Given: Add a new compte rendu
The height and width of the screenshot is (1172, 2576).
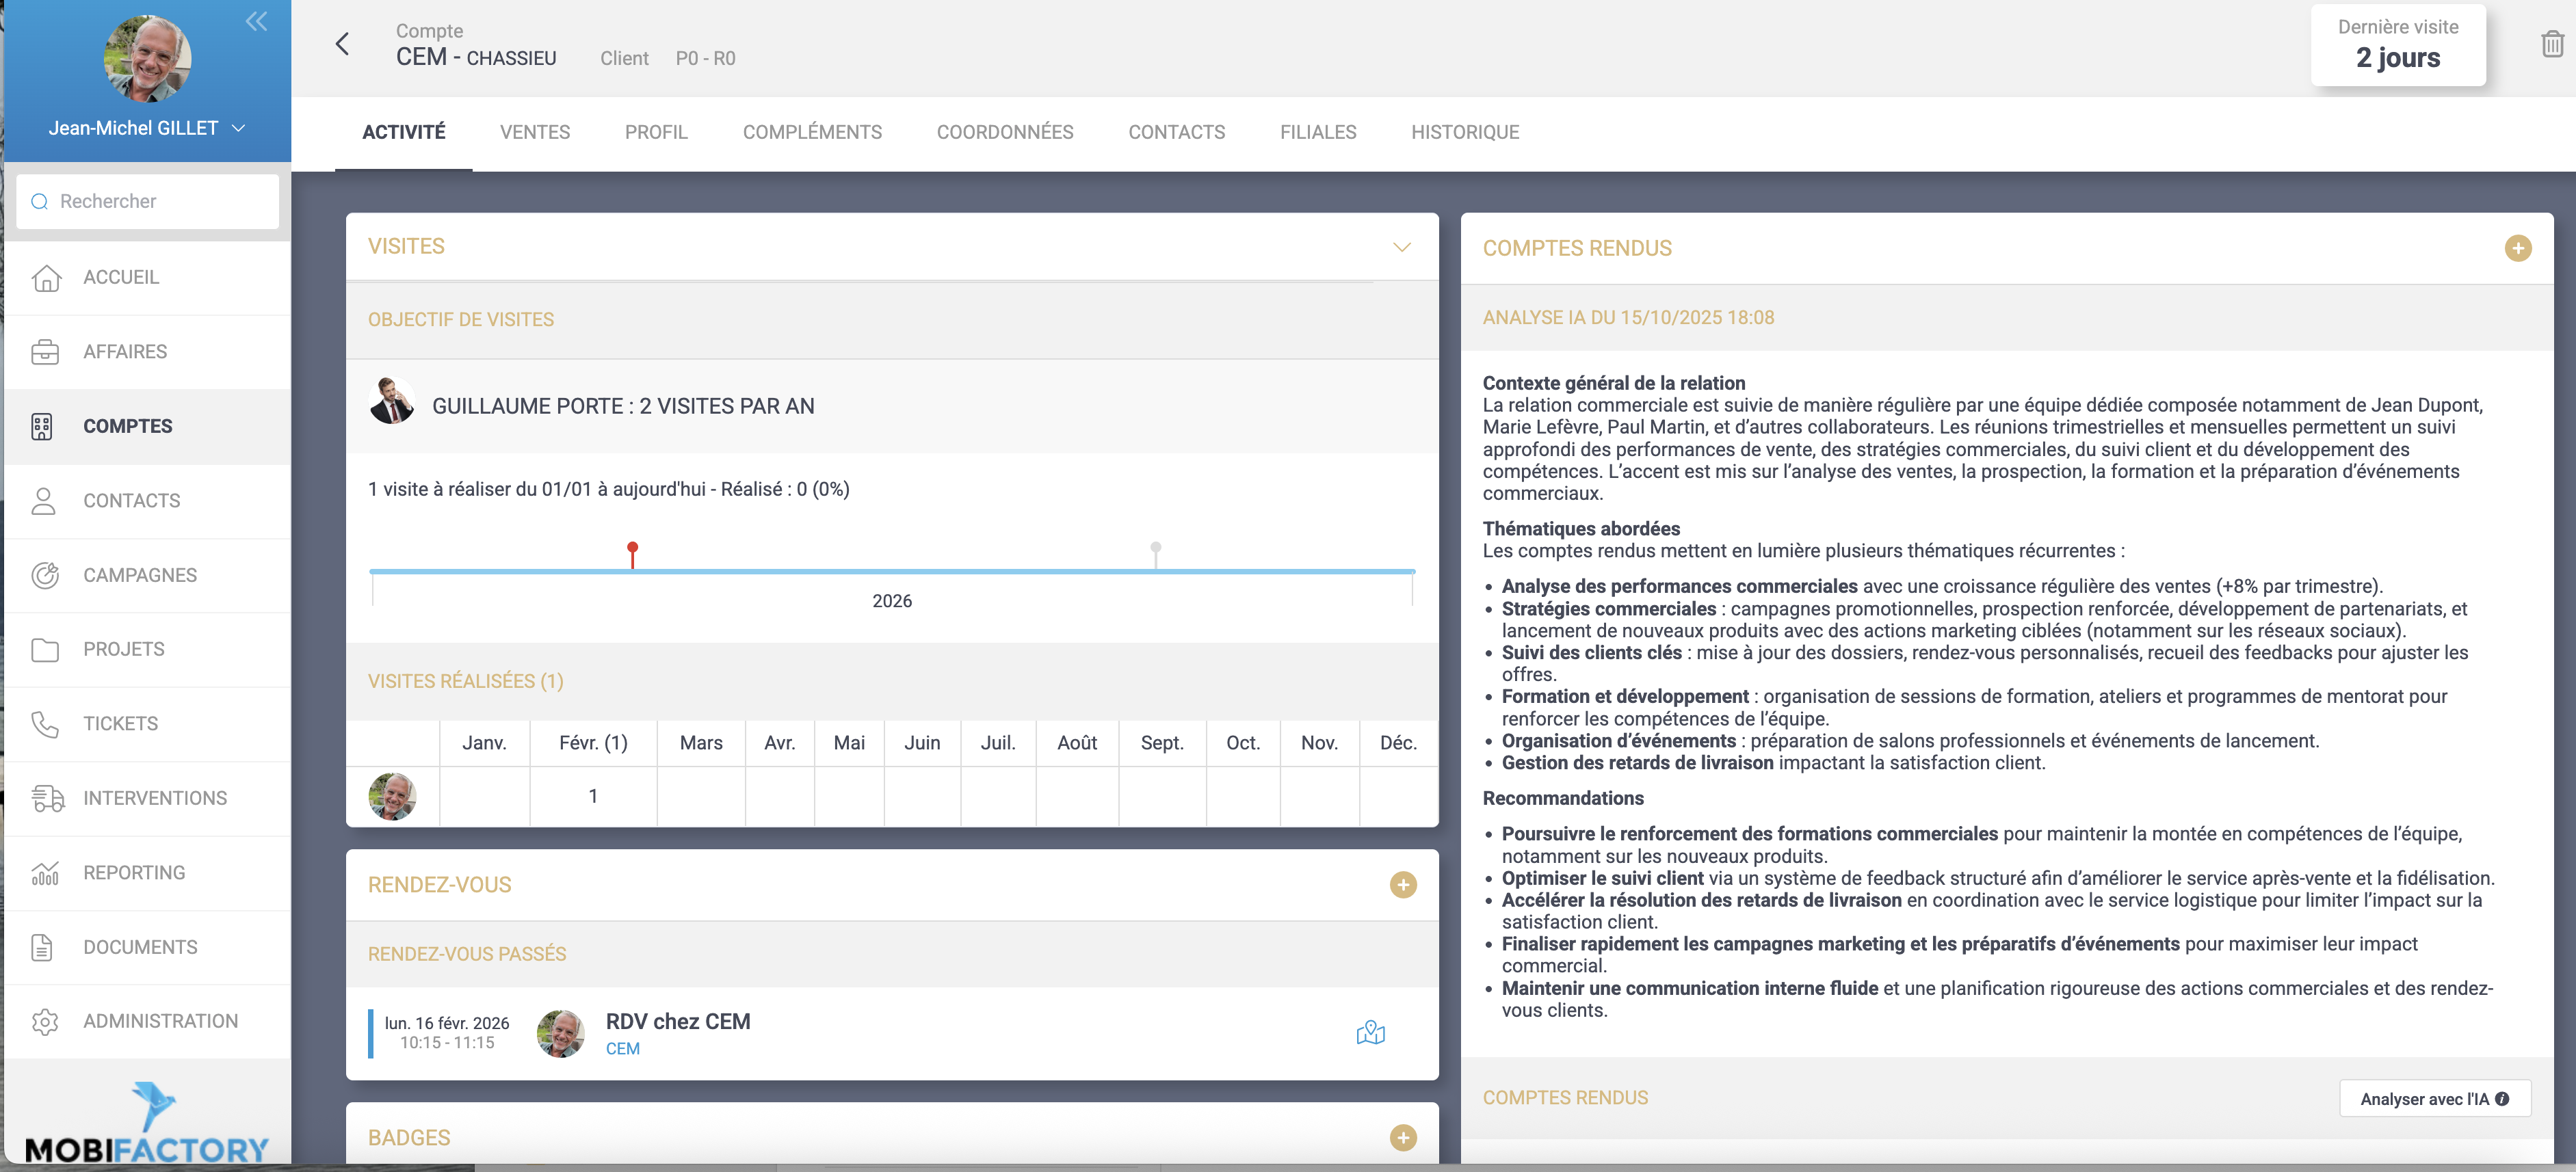Looking at the screenshot, I should click(x=2517, y=248).
